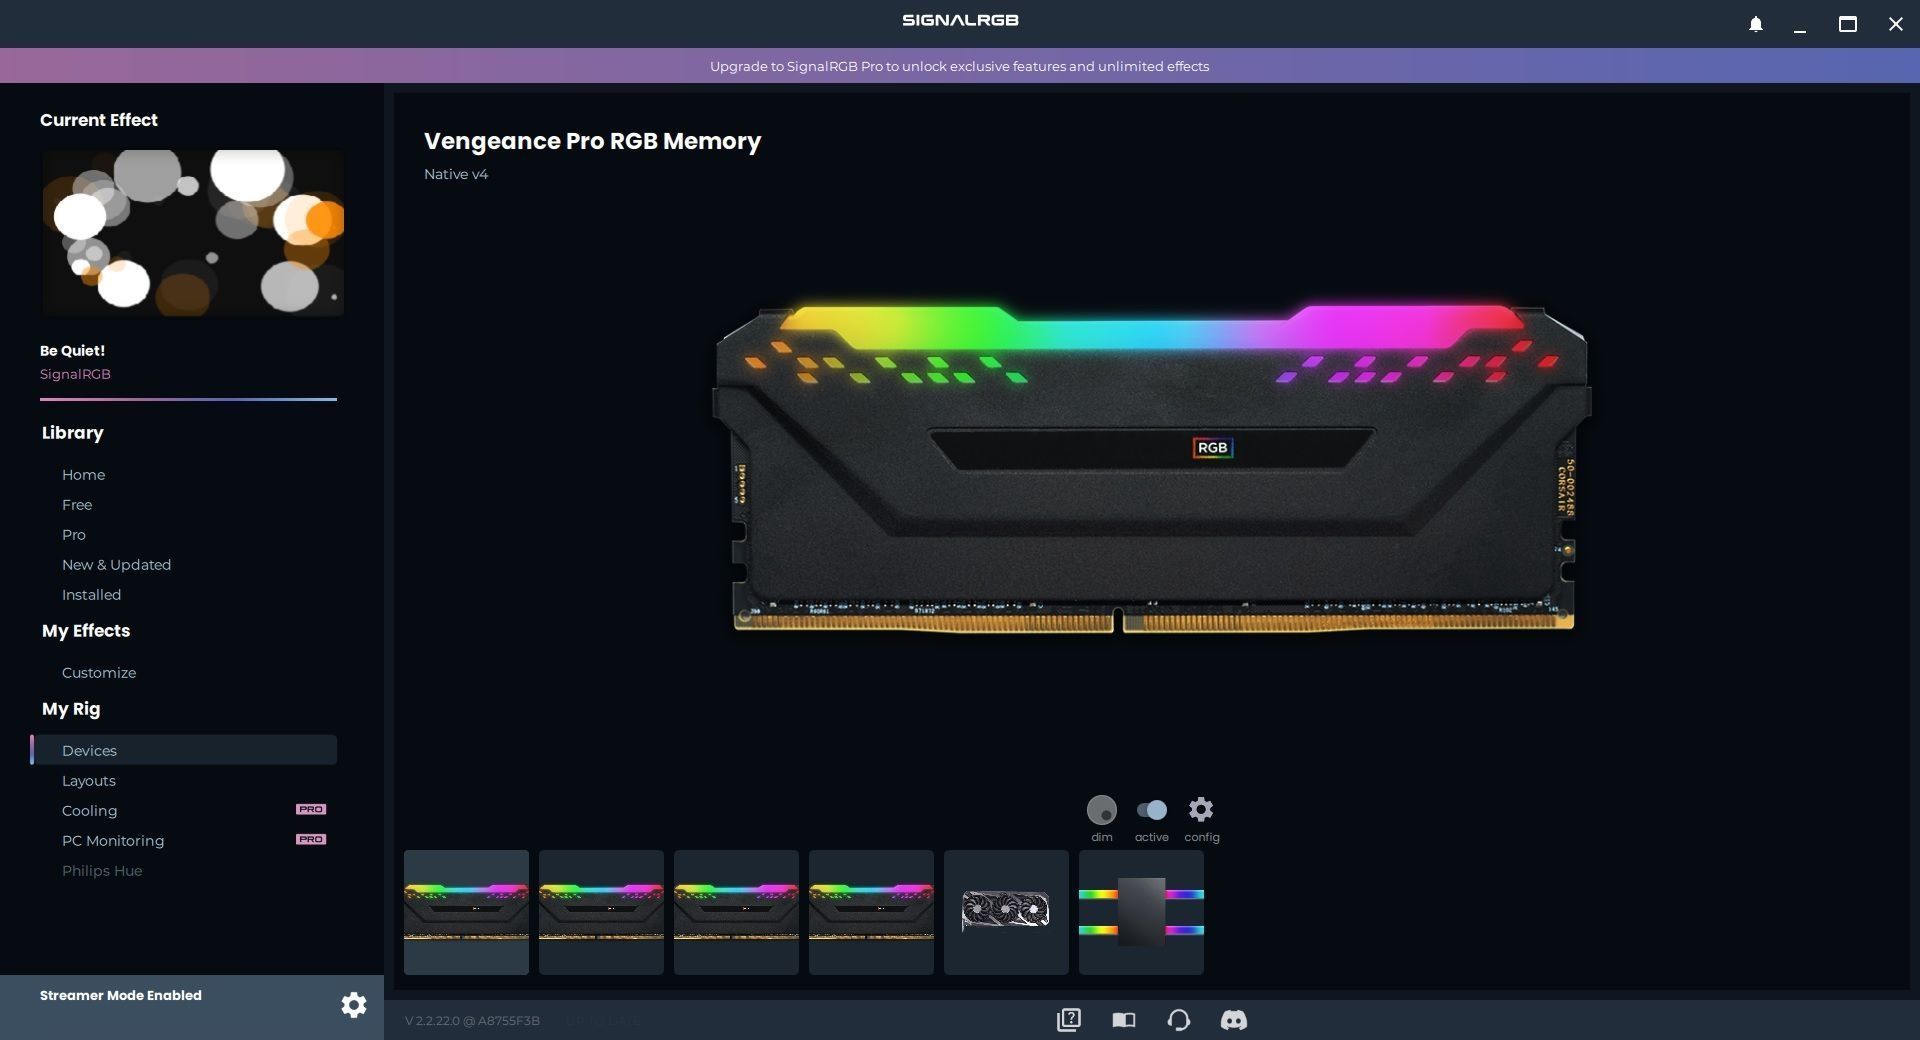This screenshot has height=1040, width=1920.
Task: Select the first Vengeance RAM thumbnail
Action: click(x=466, y=912)
